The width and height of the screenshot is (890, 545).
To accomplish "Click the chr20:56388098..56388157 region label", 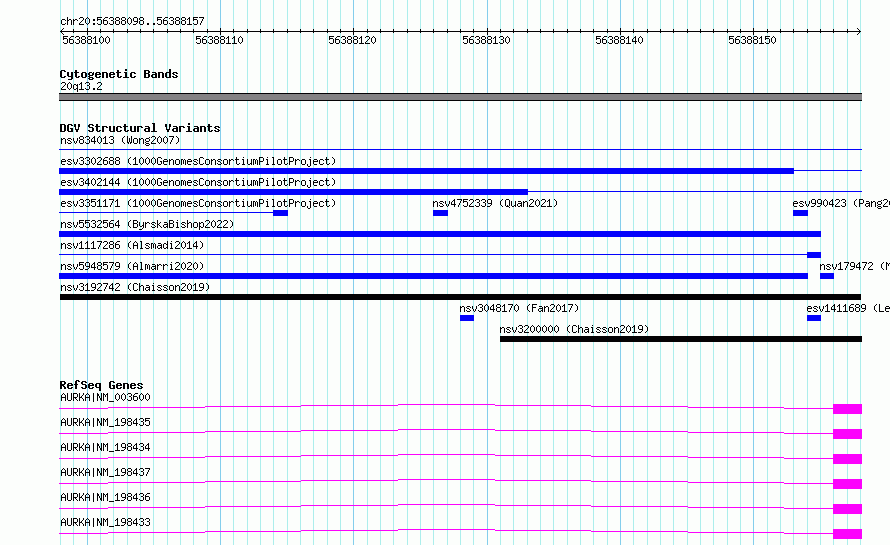I will coord(132,21).
